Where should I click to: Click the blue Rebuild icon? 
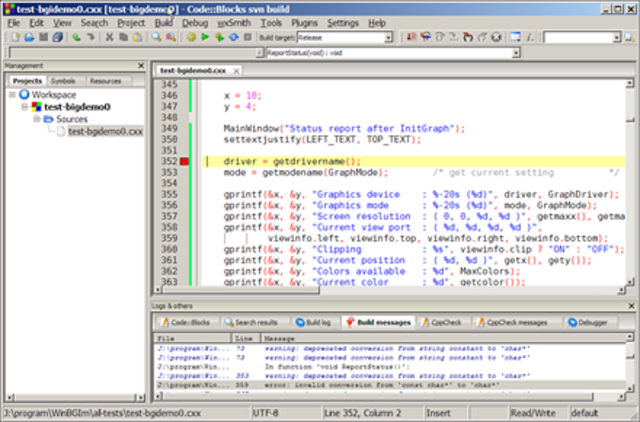click(233, 37)
